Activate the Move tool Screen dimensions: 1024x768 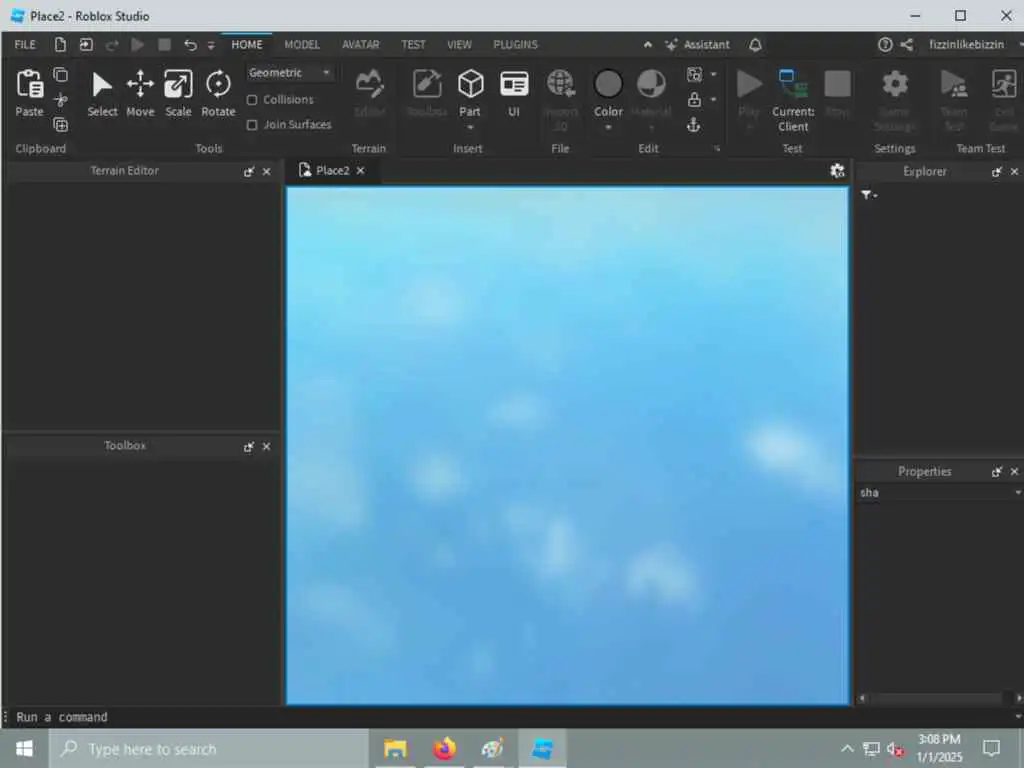(x=140, y=93)
